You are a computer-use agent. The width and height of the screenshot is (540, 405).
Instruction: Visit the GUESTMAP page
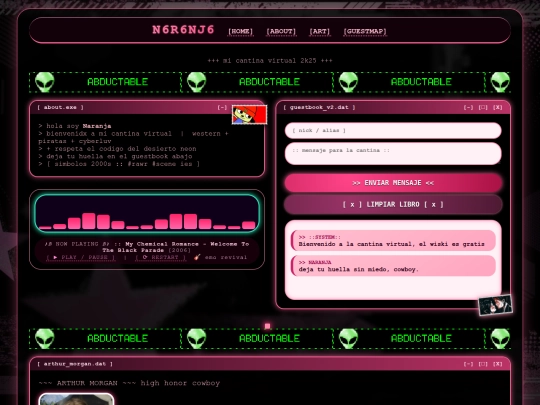[365, 31]
